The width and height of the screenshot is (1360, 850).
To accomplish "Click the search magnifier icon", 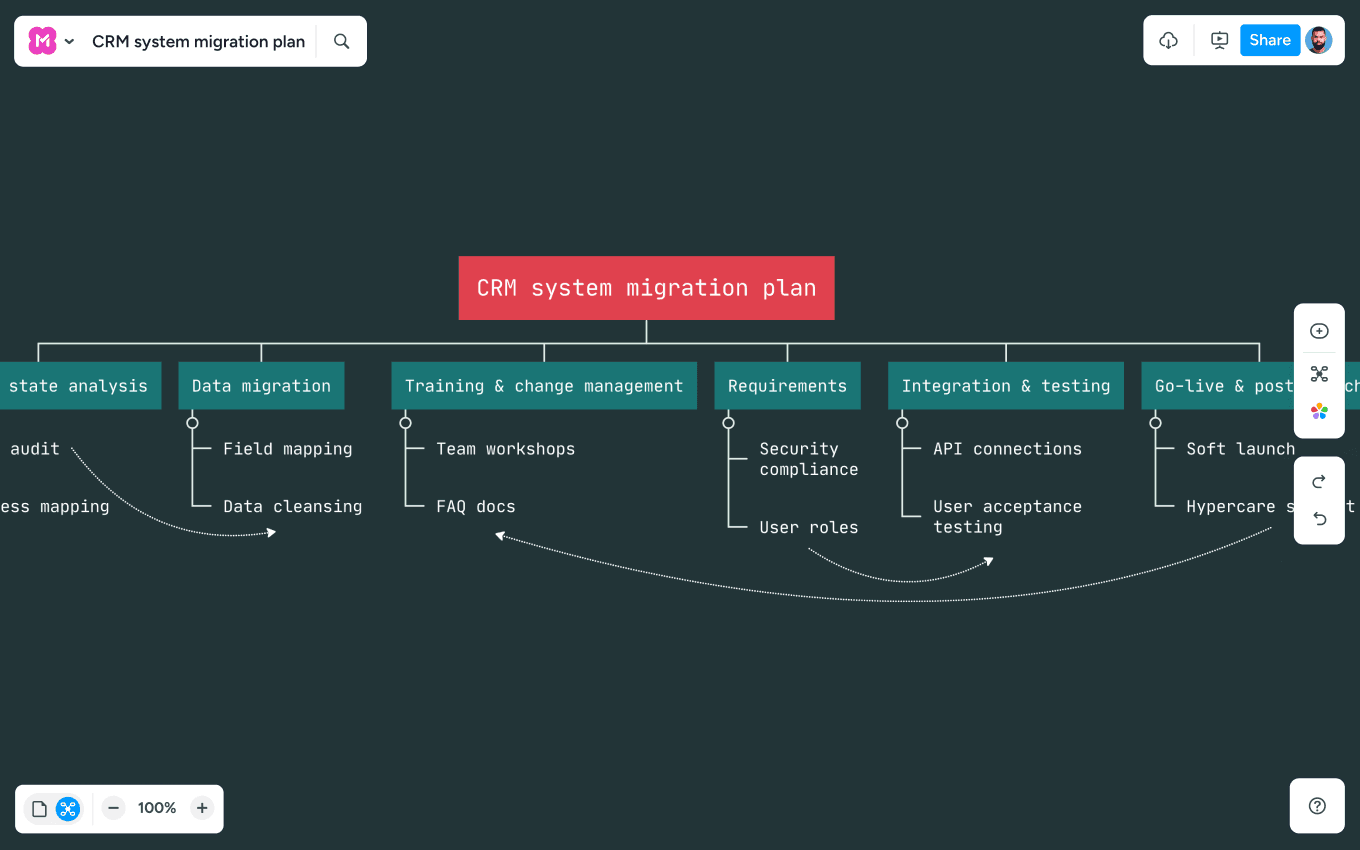I will pos(342,41).
